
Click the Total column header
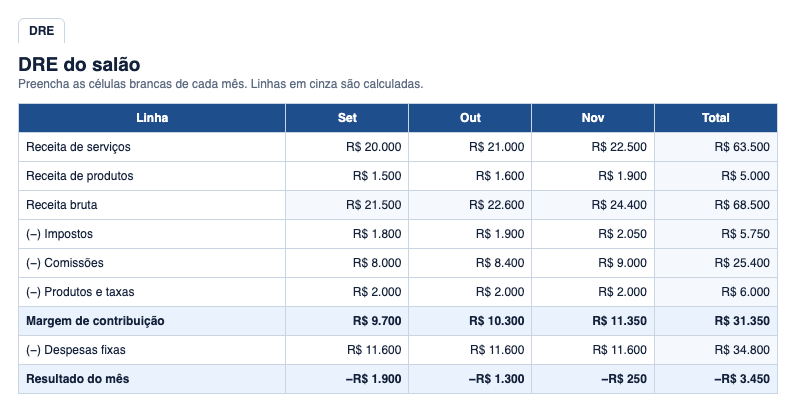point(716,118)
